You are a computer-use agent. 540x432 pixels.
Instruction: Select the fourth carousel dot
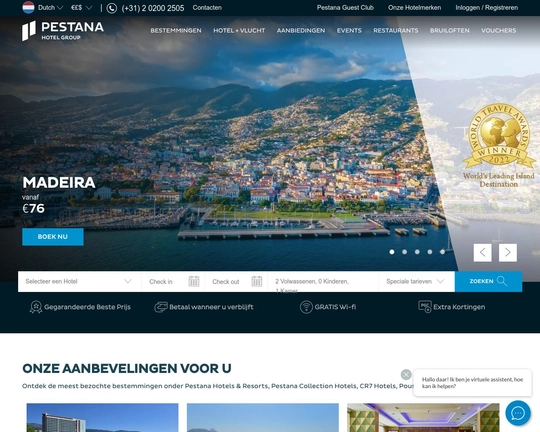[x=430, y=252]
